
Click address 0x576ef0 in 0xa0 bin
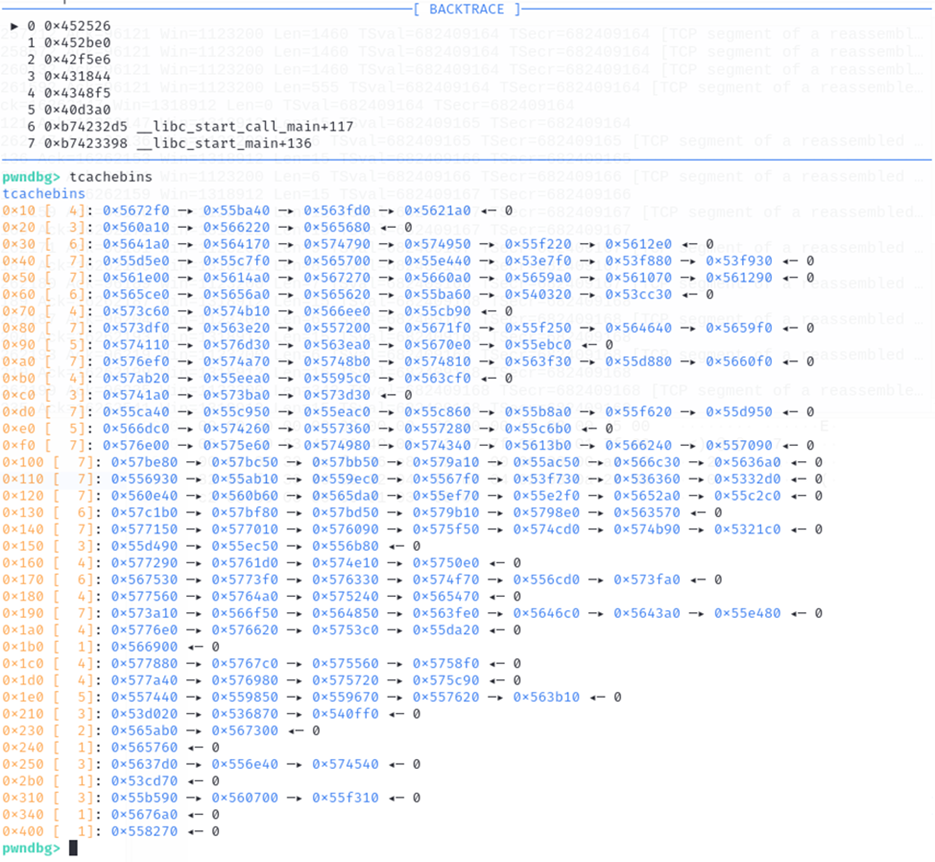tap(136, 361)
